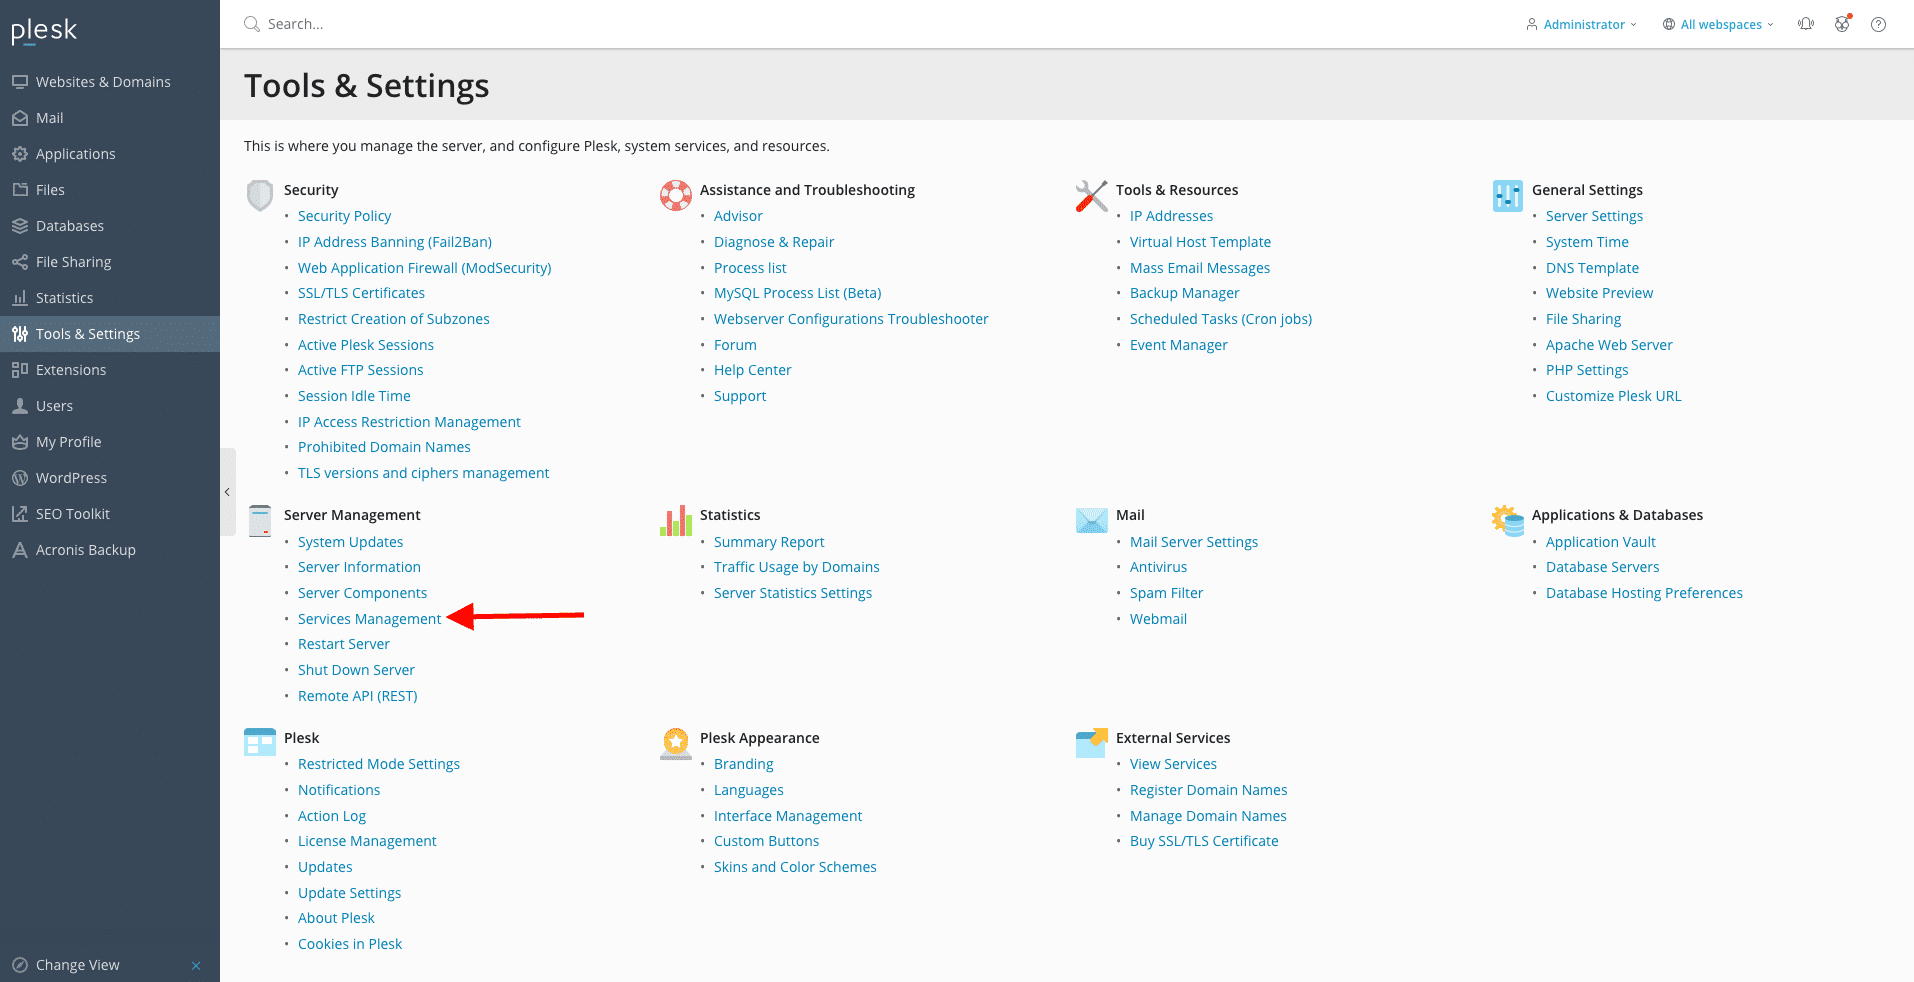Screen dimensions: 1914x982
Task: Click the File Sharing icon in sidebar
Action: coord(20,262)
